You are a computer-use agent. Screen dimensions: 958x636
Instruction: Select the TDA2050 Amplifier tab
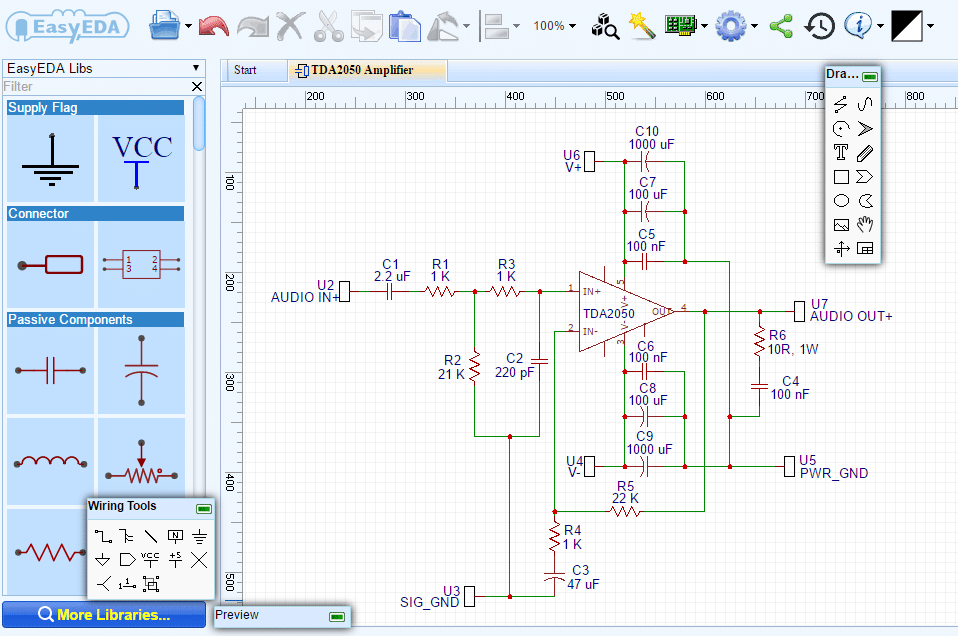pos(367,70)
